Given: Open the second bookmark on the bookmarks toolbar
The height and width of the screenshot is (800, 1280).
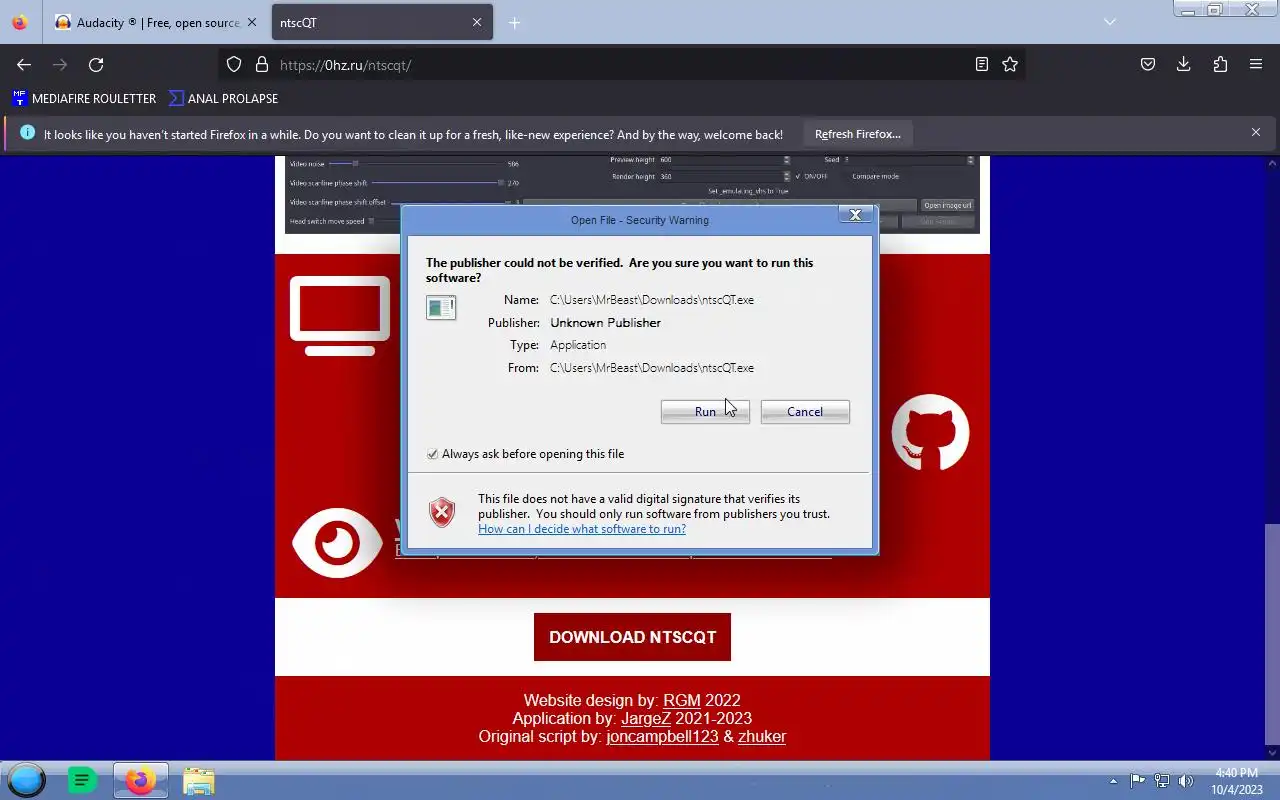Looking at the screenshot, I should pos(223,98).
